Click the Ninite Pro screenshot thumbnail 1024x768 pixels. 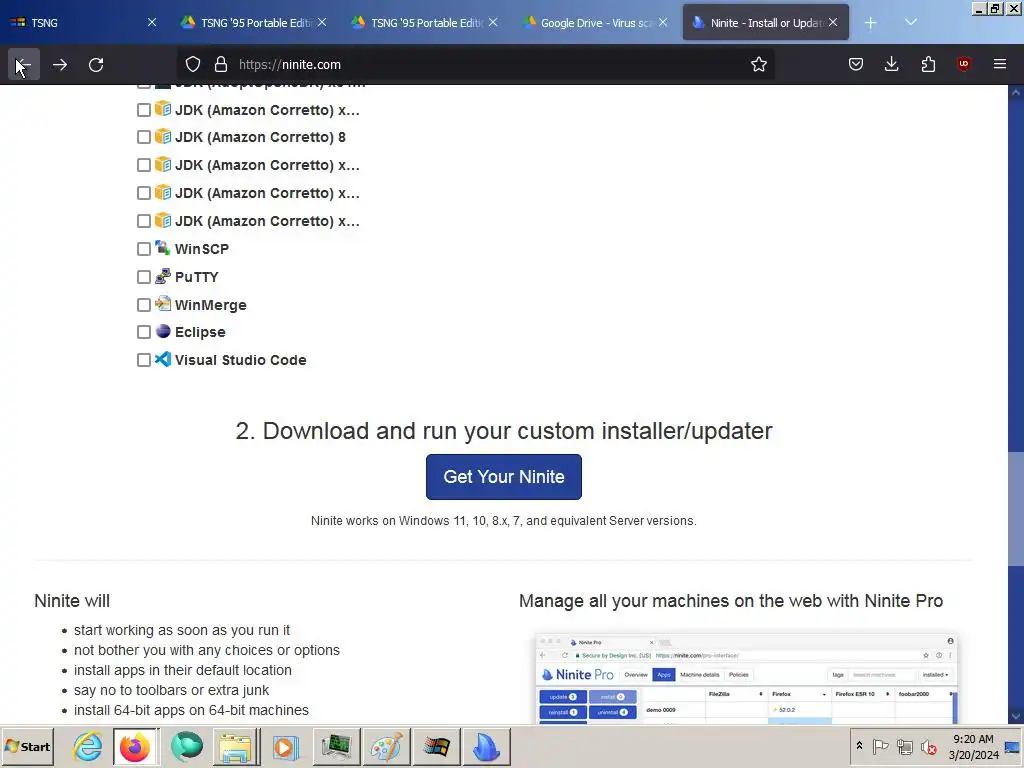click(x=746, y=677)
